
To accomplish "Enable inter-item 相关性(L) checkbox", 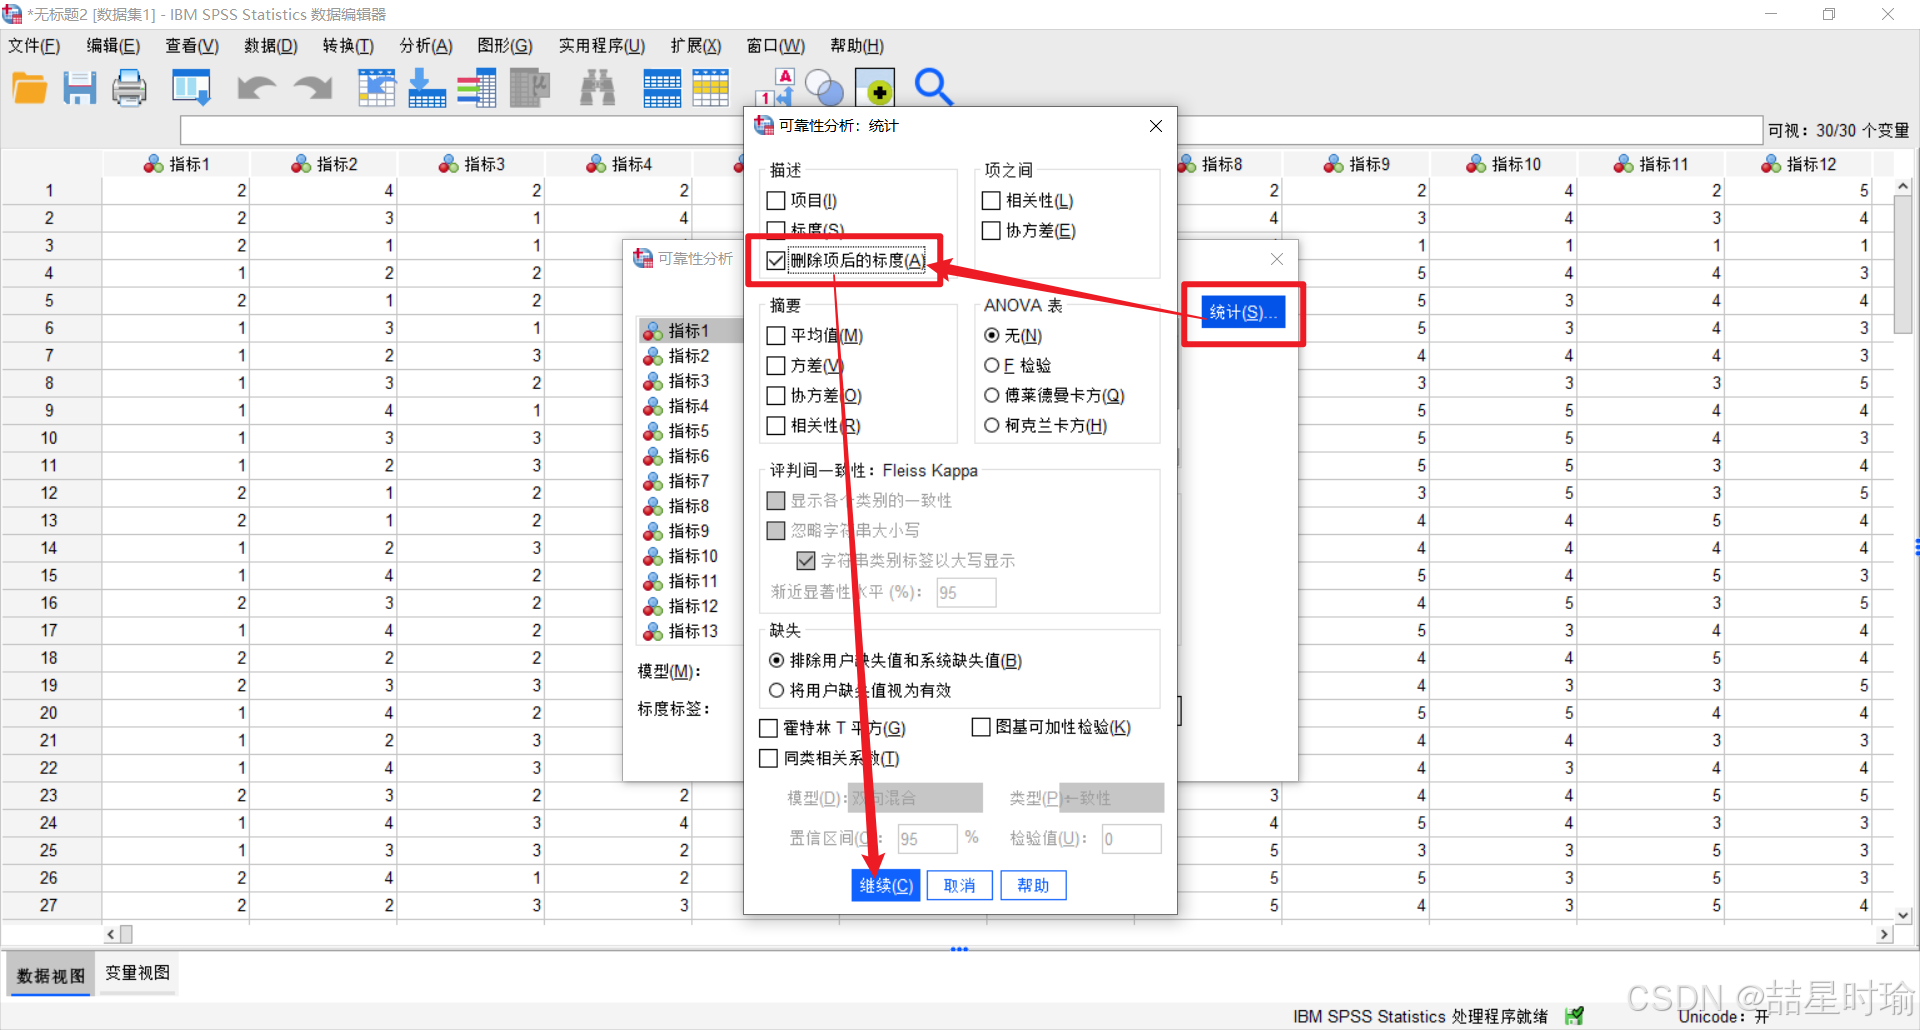I will (991, 201).
